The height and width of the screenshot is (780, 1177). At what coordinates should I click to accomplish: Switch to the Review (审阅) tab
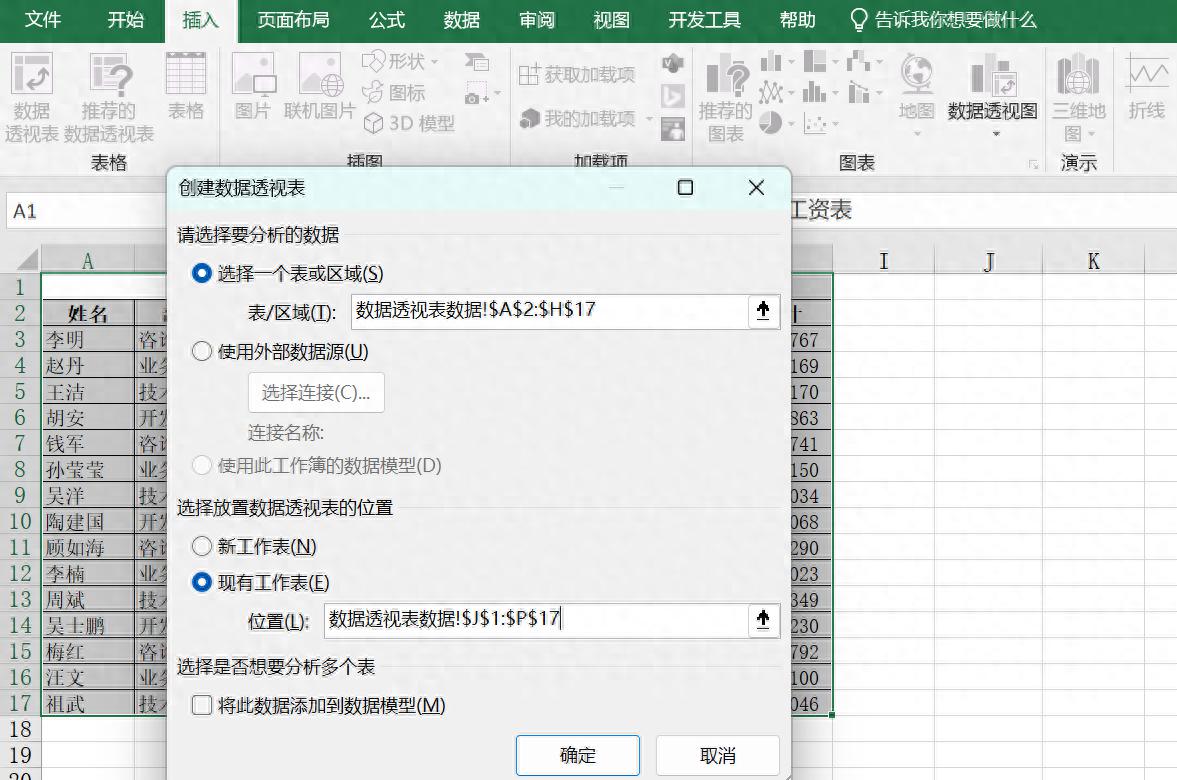point(537,20)
